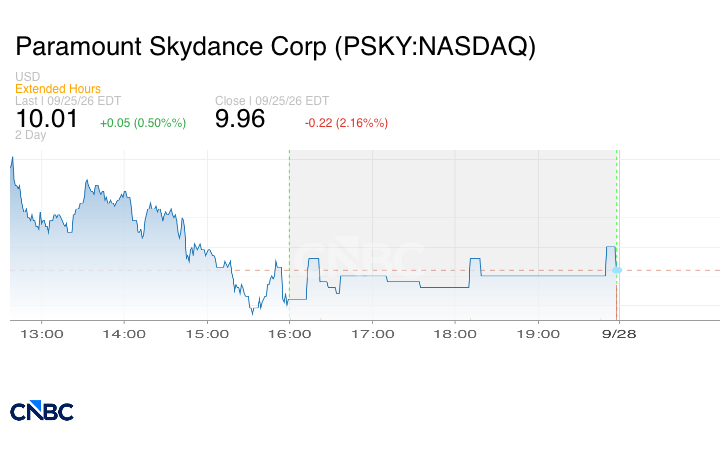Click the 19:00 time axis label
Screen dimensions: 720x450
coord(538,334)
